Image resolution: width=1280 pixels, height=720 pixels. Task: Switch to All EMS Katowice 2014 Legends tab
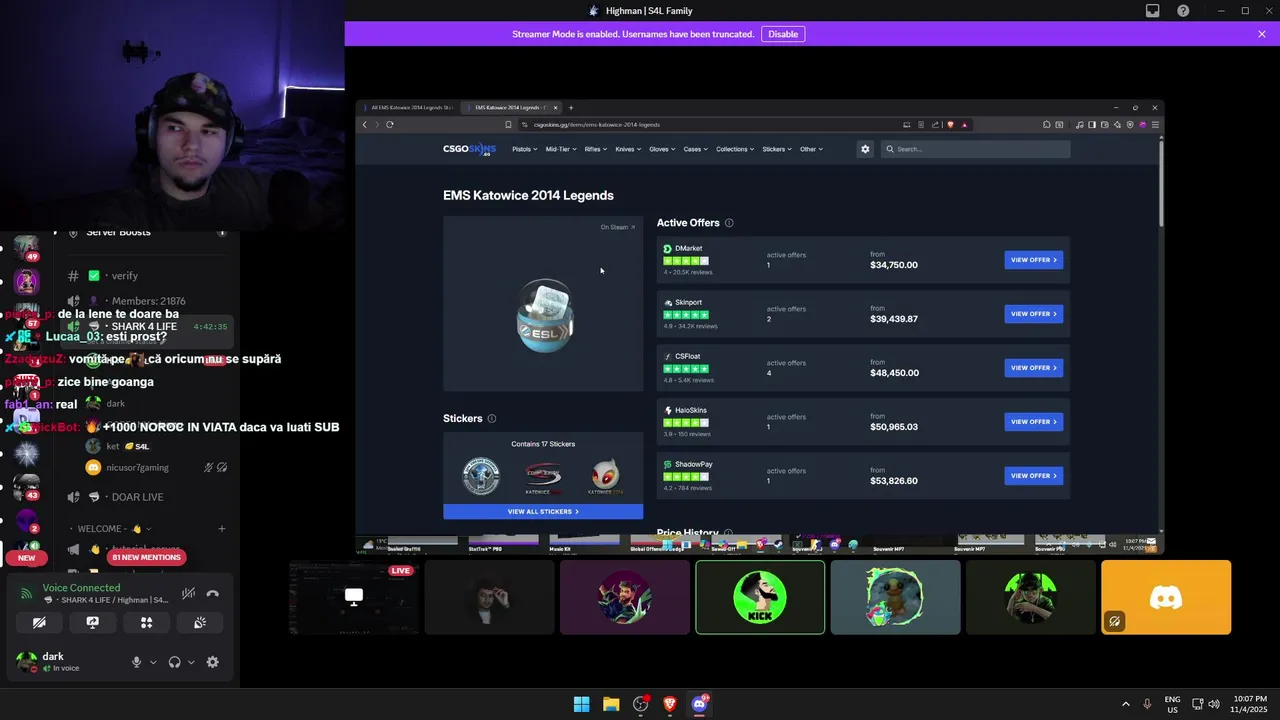coord(411,108)
